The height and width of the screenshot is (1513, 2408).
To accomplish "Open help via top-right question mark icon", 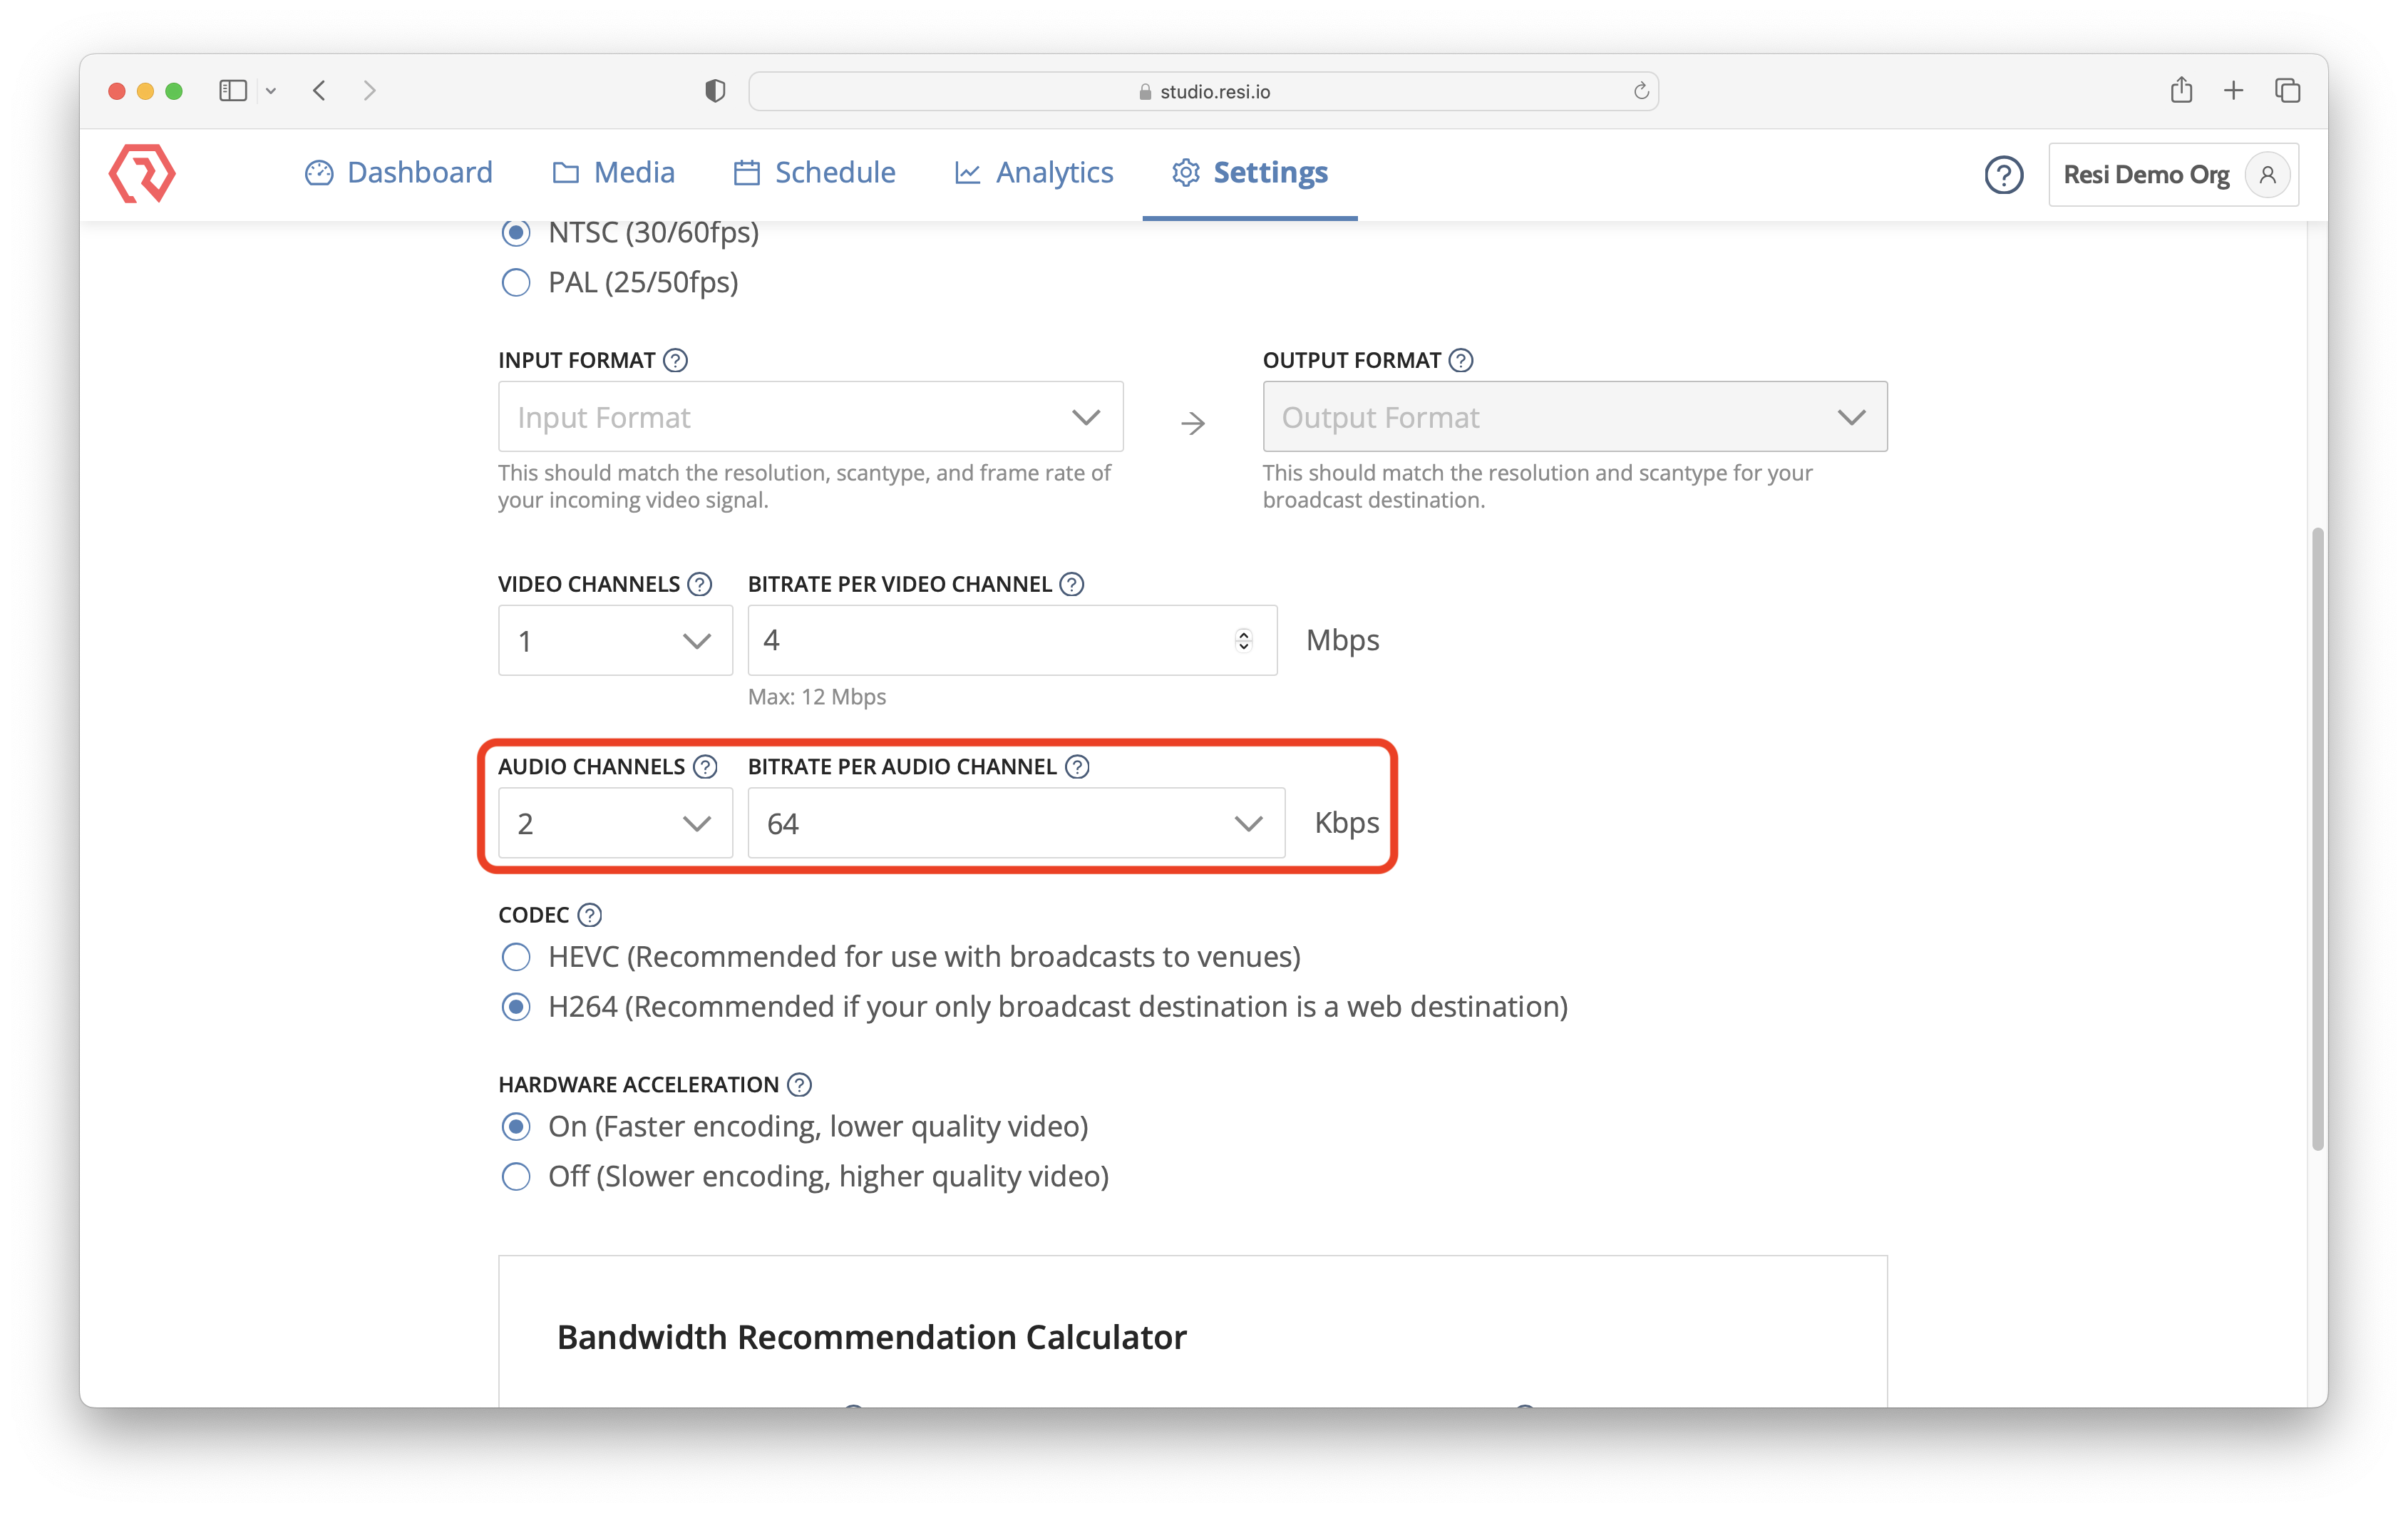I will pos(2003,175).
